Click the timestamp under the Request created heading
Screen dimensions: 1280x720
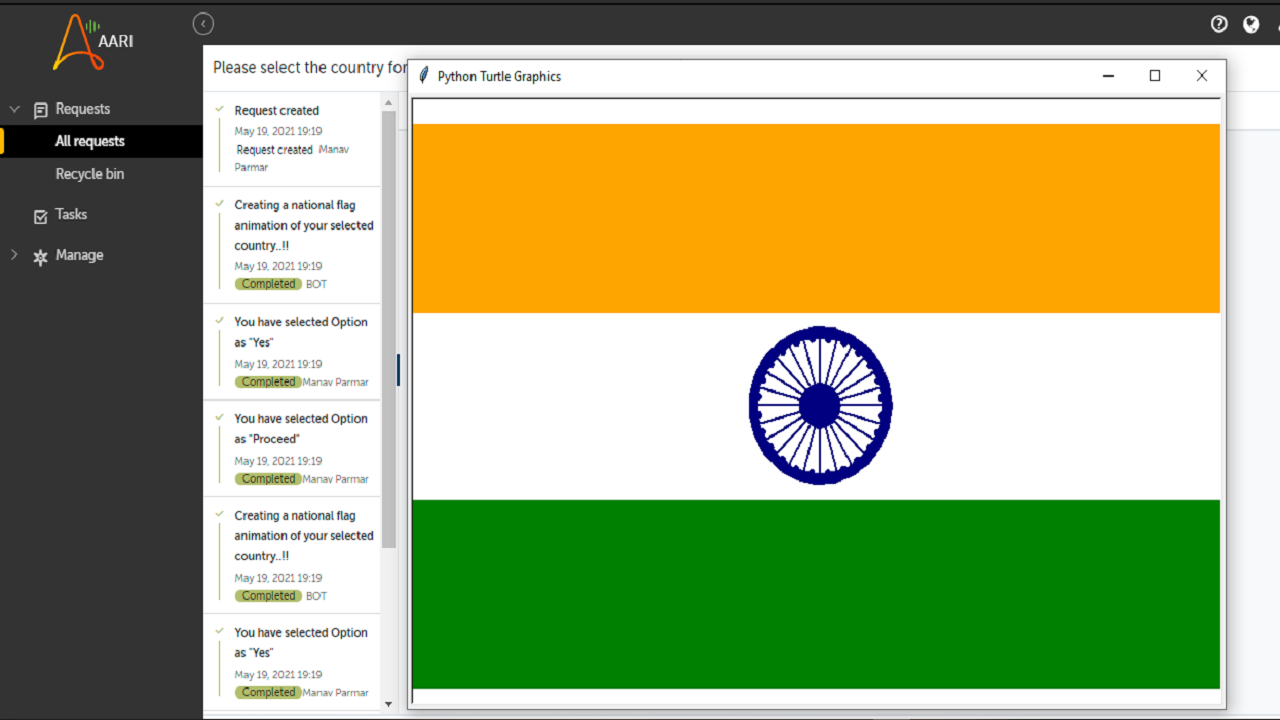pyautogui.click(x=278, y=131)
